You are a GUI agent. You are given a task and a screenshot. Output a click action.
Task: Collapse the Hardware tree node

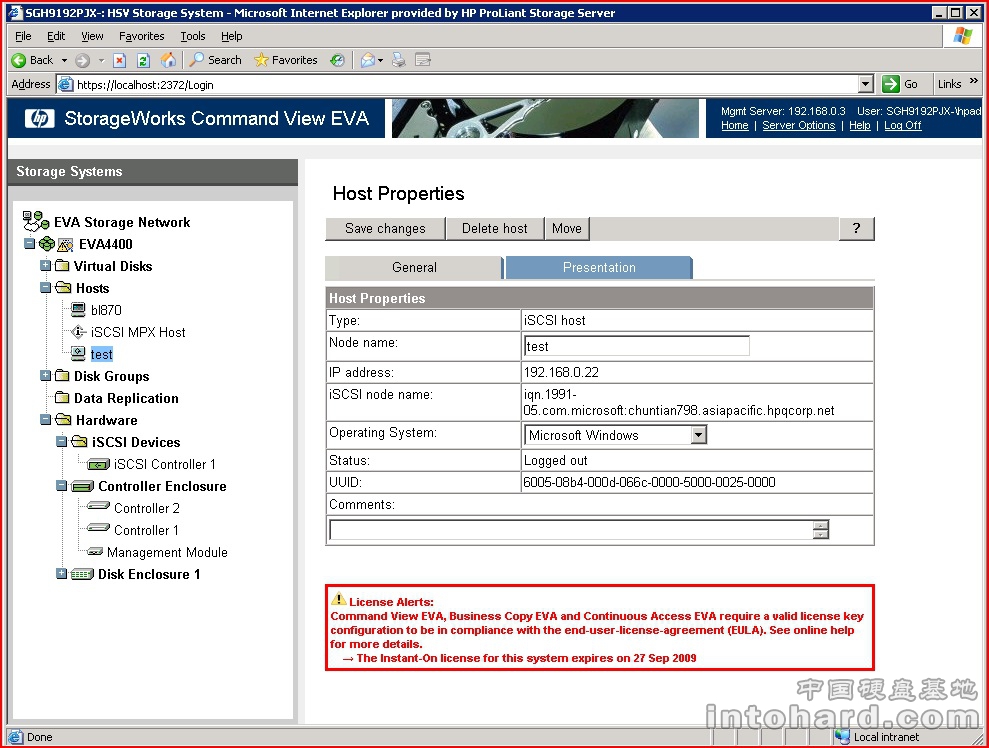[45, 419]
